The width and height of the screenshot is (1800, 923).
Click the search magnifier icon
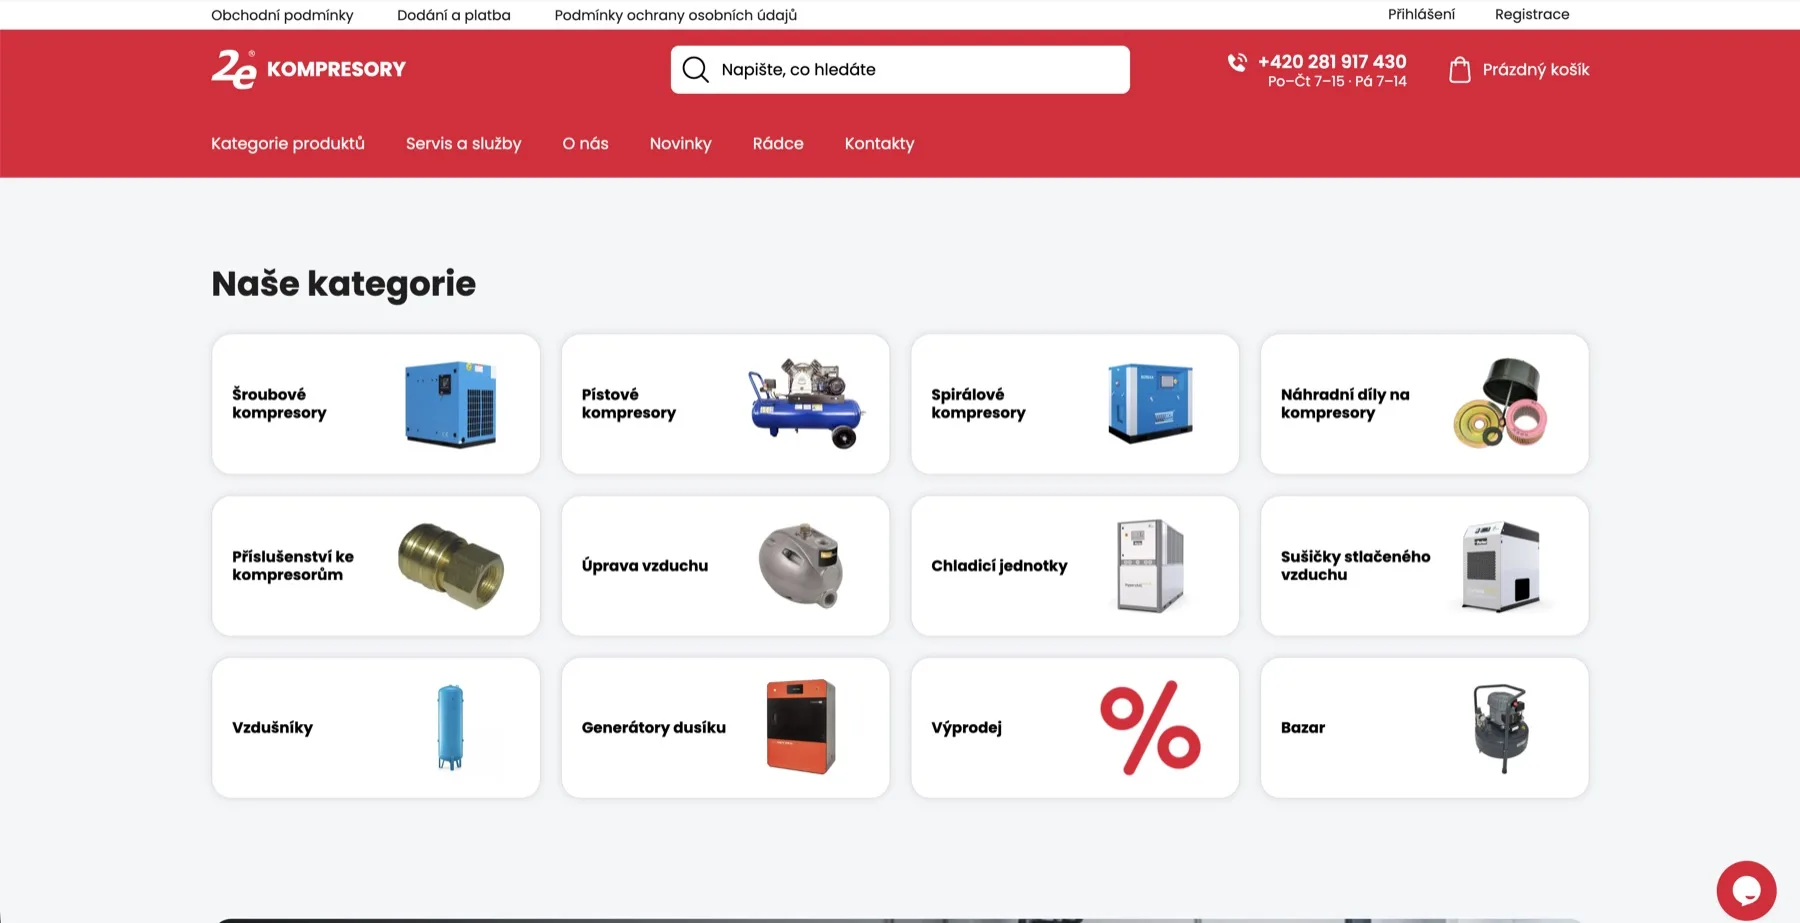click(695, 69)
